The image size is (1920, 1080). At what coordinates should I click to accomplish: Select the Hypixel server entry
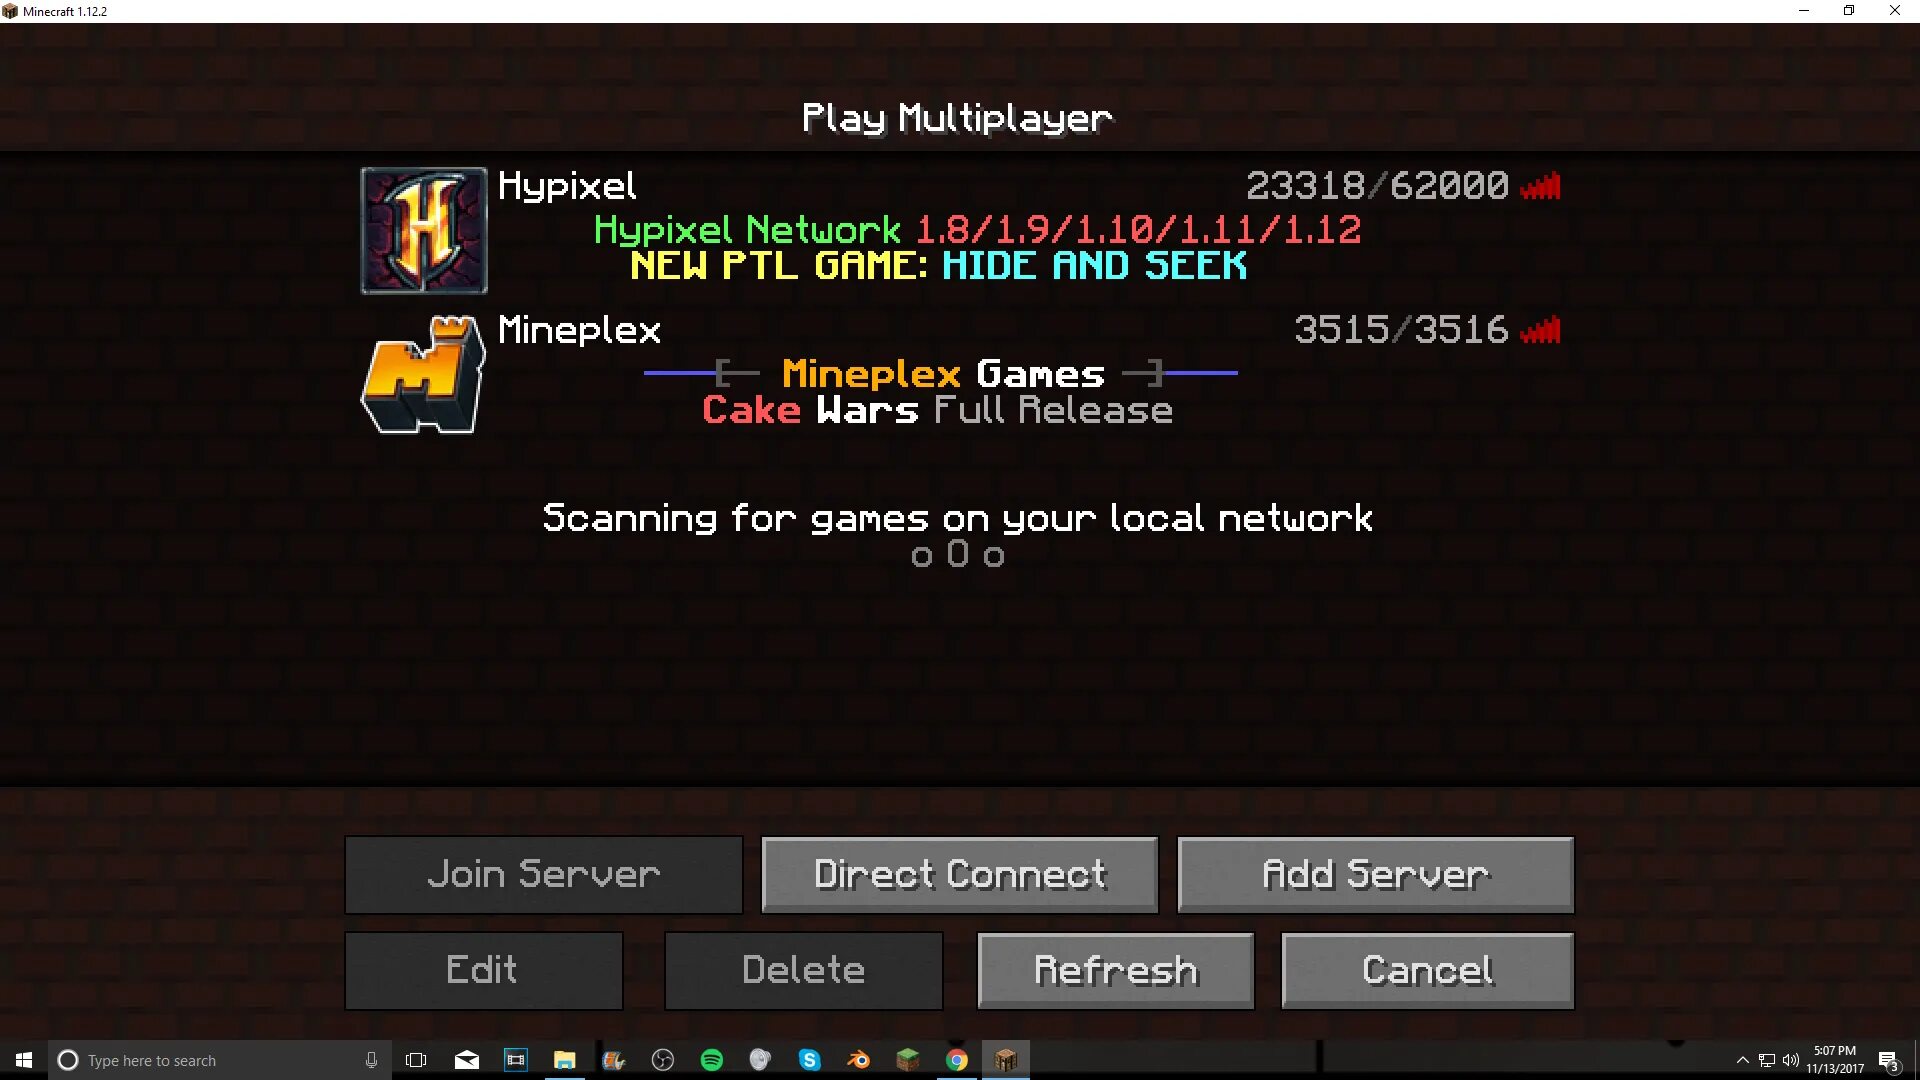(x=959, y=228)
